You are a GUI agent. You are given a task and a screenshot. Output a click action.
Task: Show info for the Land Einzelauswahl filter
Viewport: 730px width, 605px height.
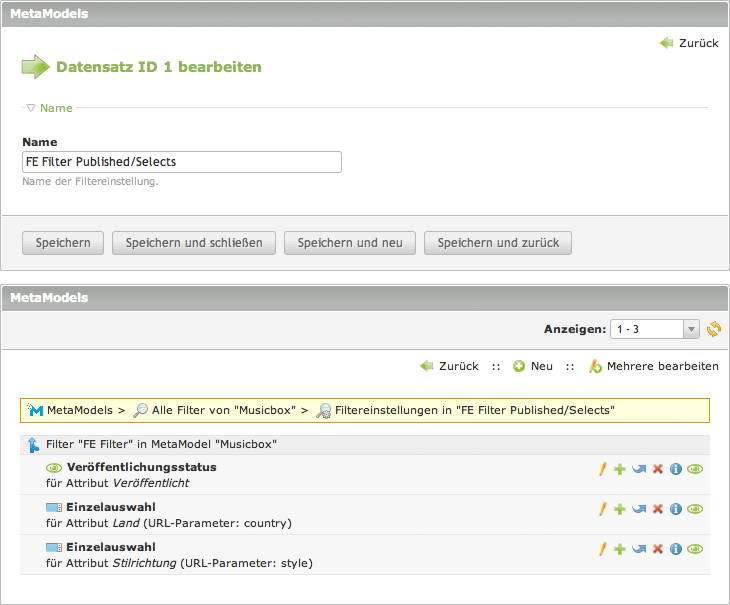(676, 509)
